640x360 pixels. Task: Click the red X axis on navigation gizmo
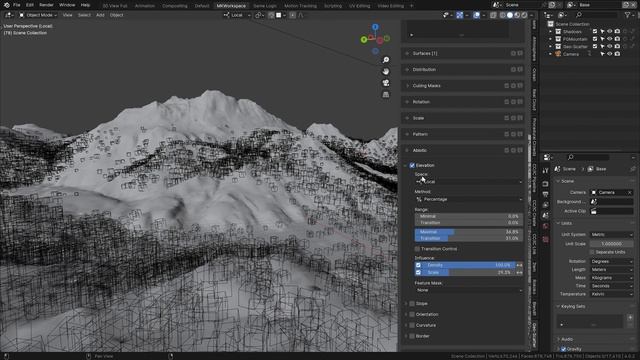(x=380, y=40)
